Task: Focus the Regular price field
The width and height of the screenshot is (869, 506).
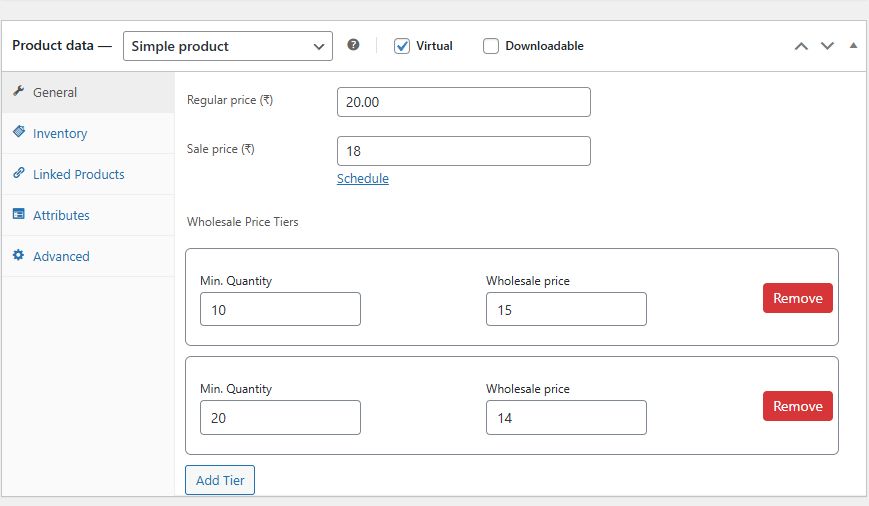Action: pos(464,102)
